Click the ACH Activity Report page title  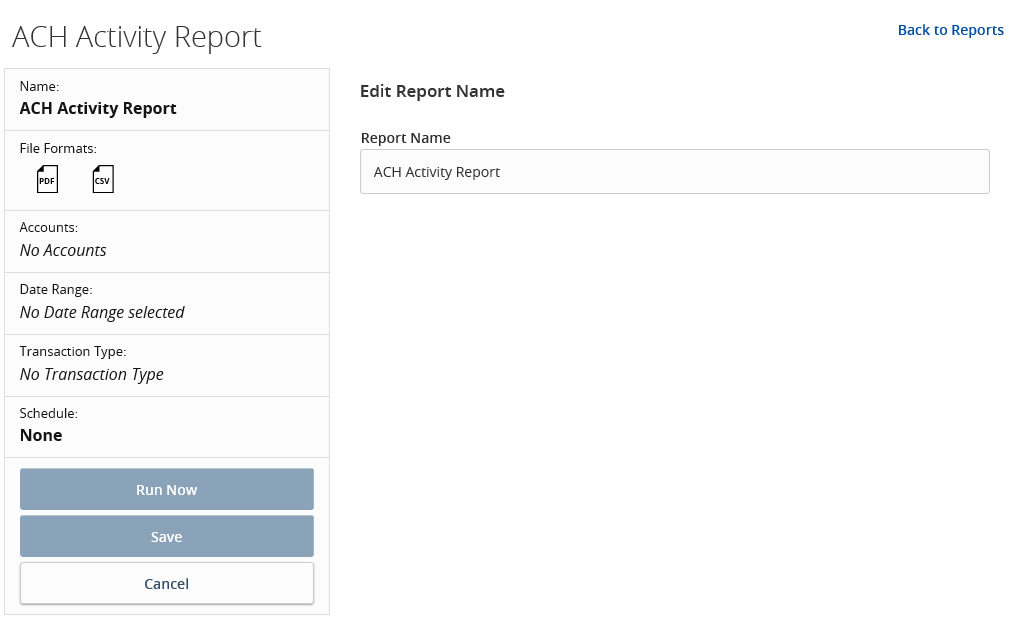click(x=137, y=37)
